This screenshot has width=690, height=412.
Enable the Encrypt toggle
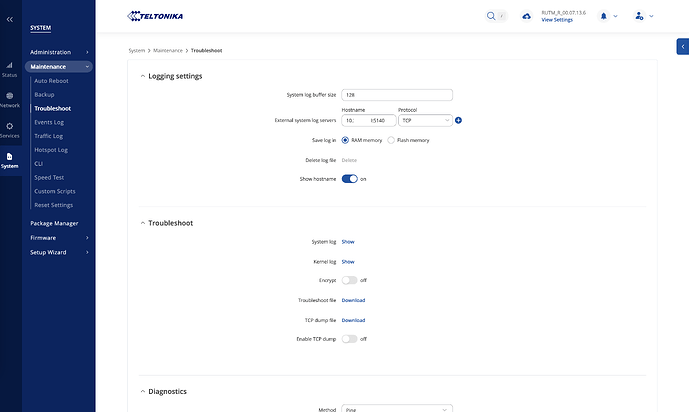(x=350, y=280)
